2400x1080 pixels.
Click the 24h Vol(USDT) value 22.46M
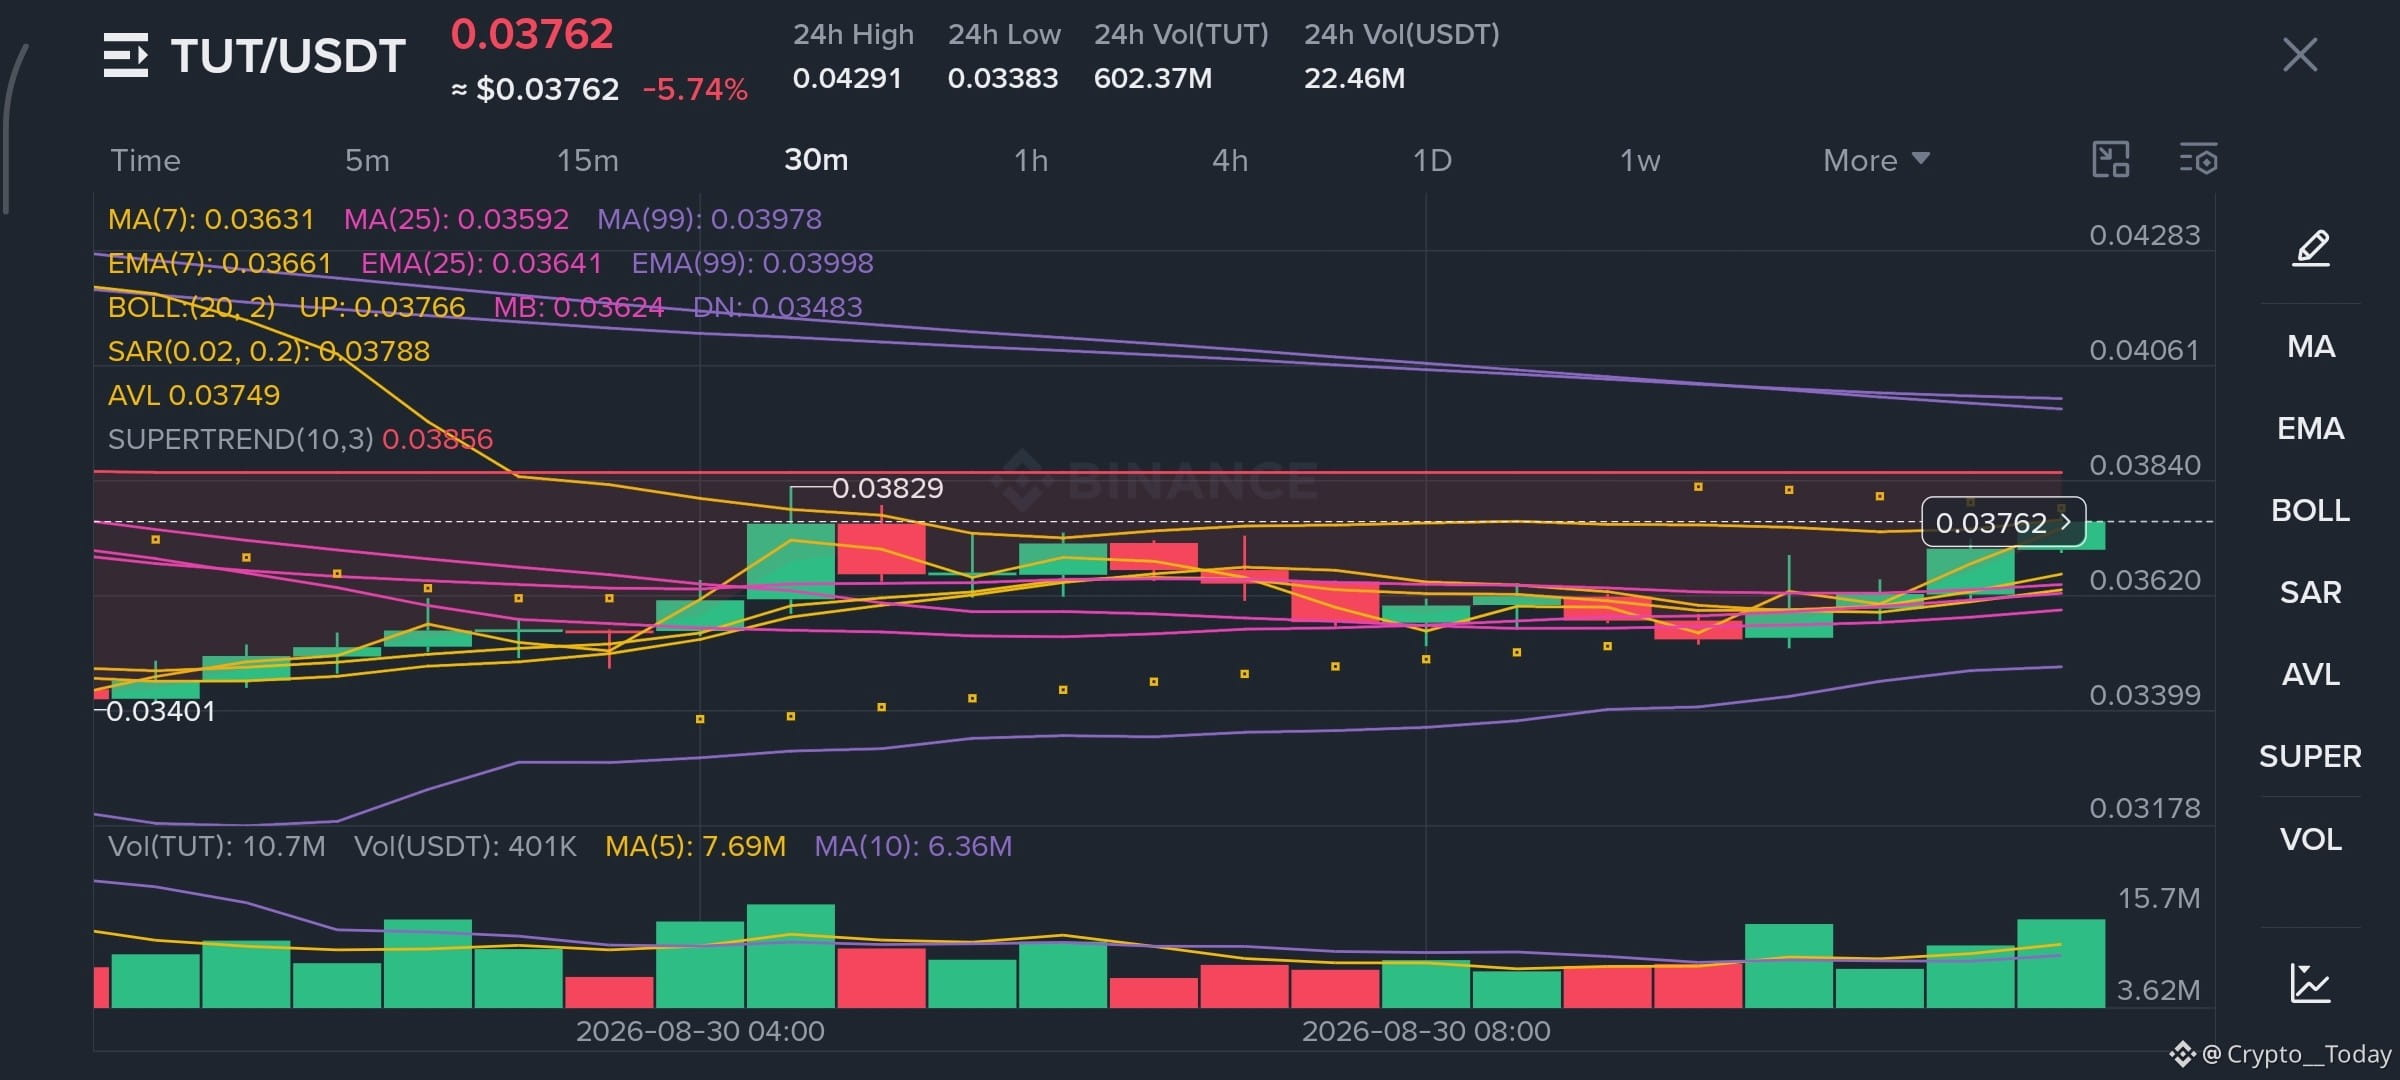(x=1354, y=78)
